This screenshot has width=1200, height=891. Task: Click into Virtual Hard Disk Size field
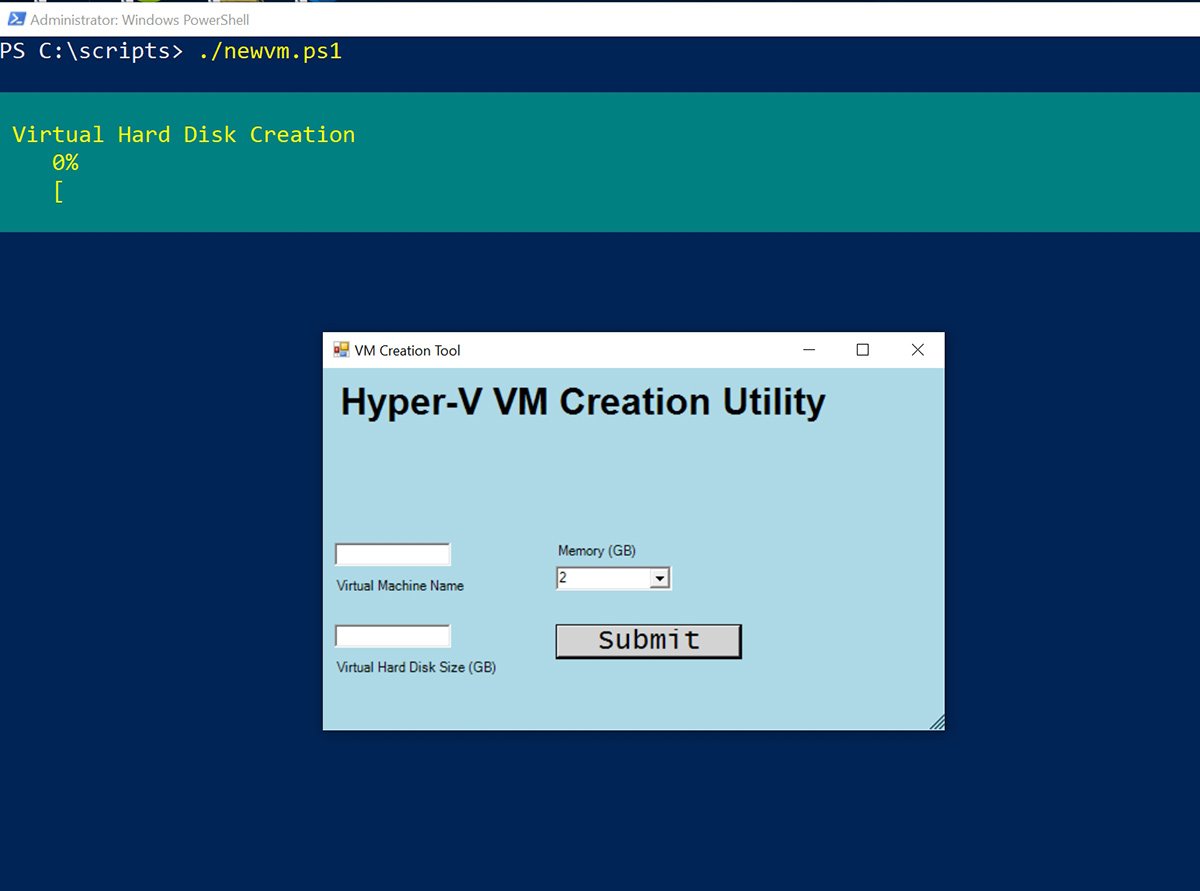[x=392, y=636]
